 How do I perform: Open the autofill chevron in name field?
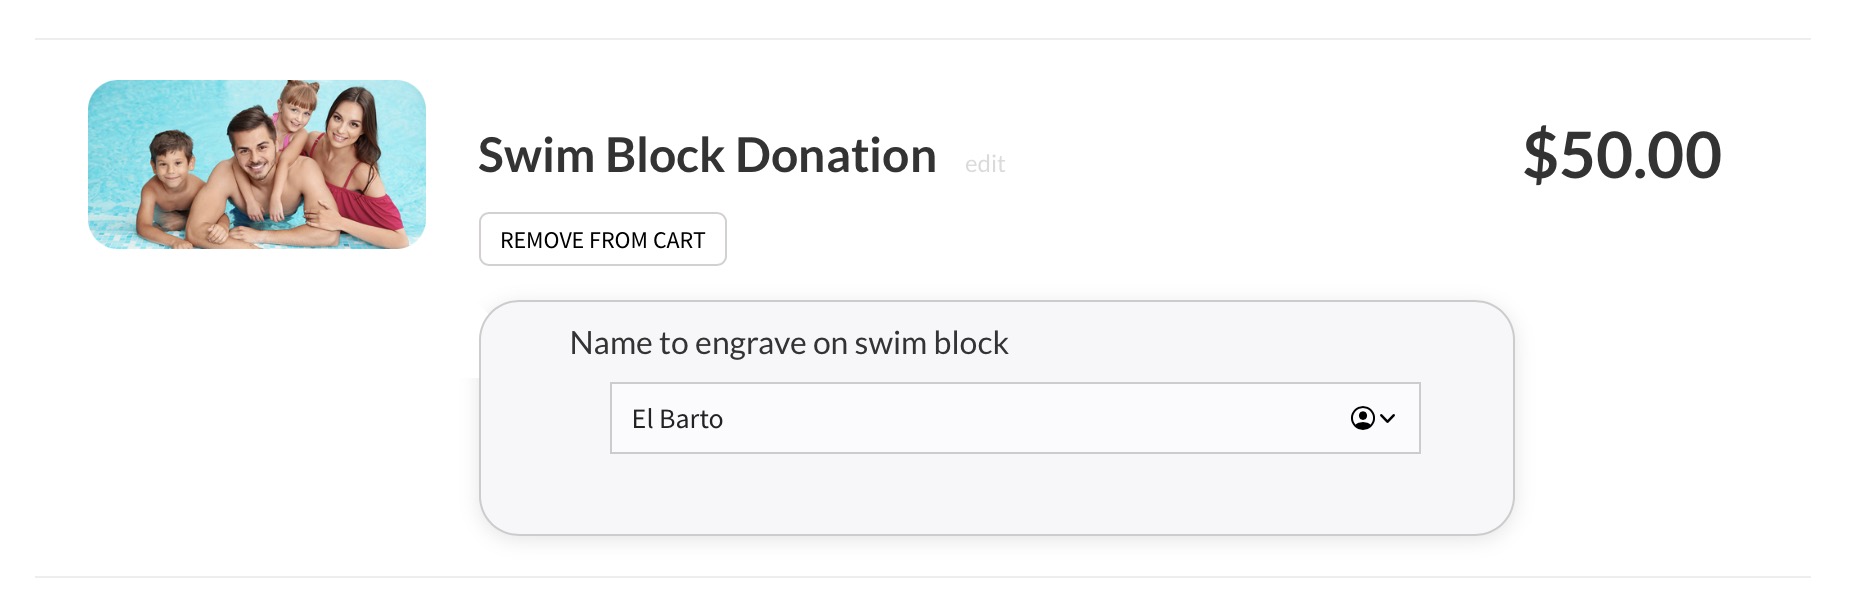point(1388,418)
